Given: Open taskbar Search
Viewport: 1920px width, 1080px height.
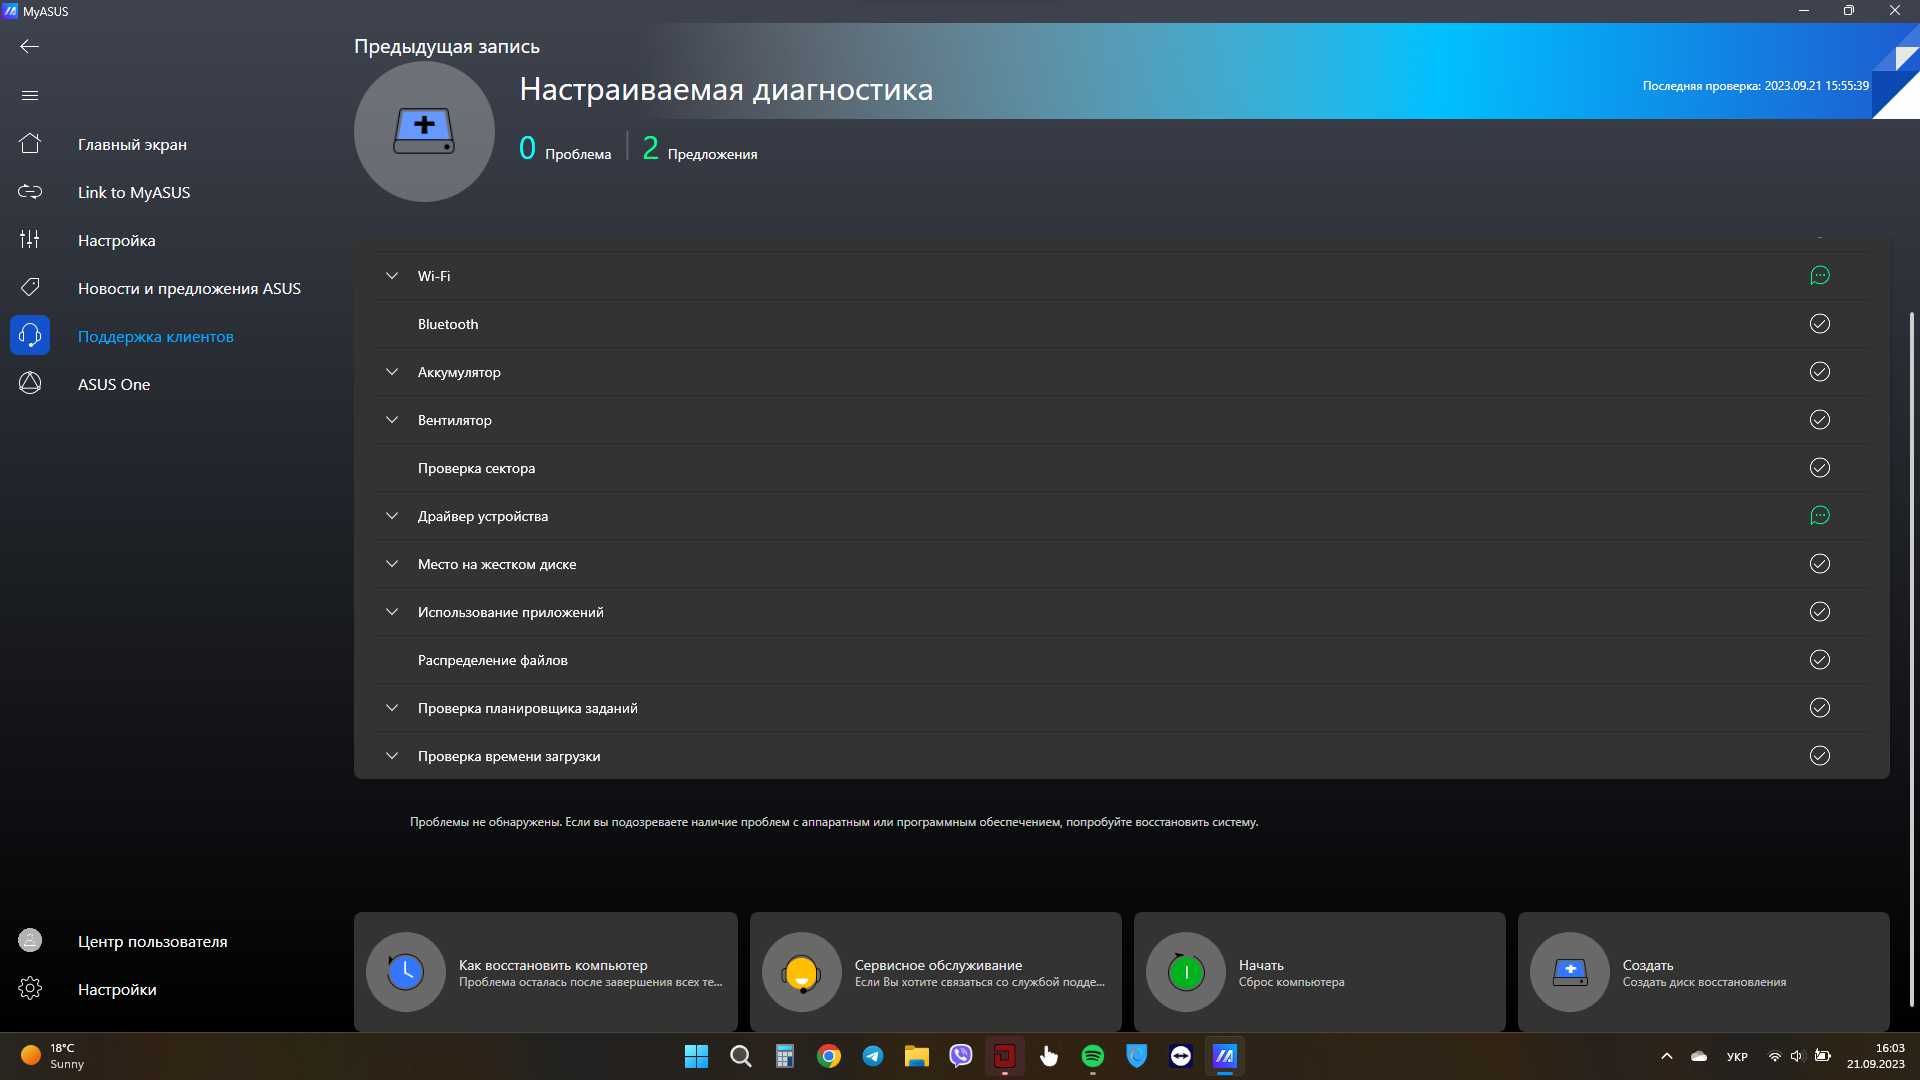Looking at the screenshot, I should click(x=741, y=1056).
